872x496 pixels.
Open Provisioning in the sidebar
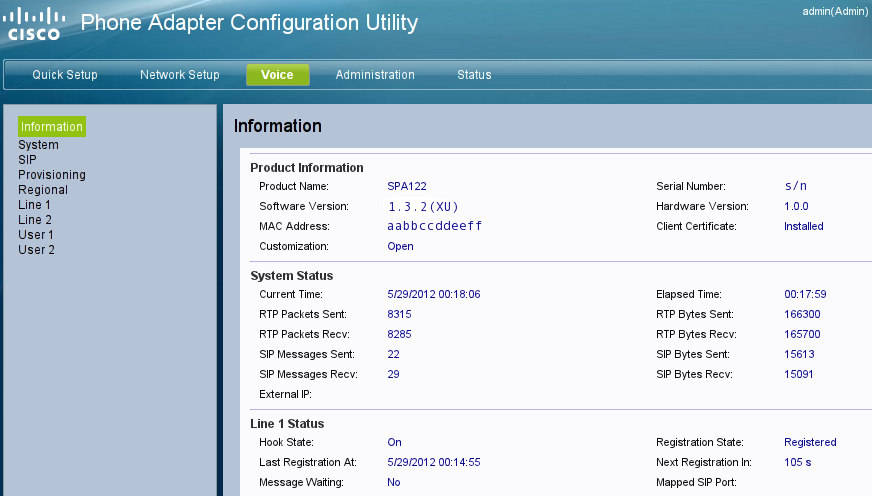52,175
